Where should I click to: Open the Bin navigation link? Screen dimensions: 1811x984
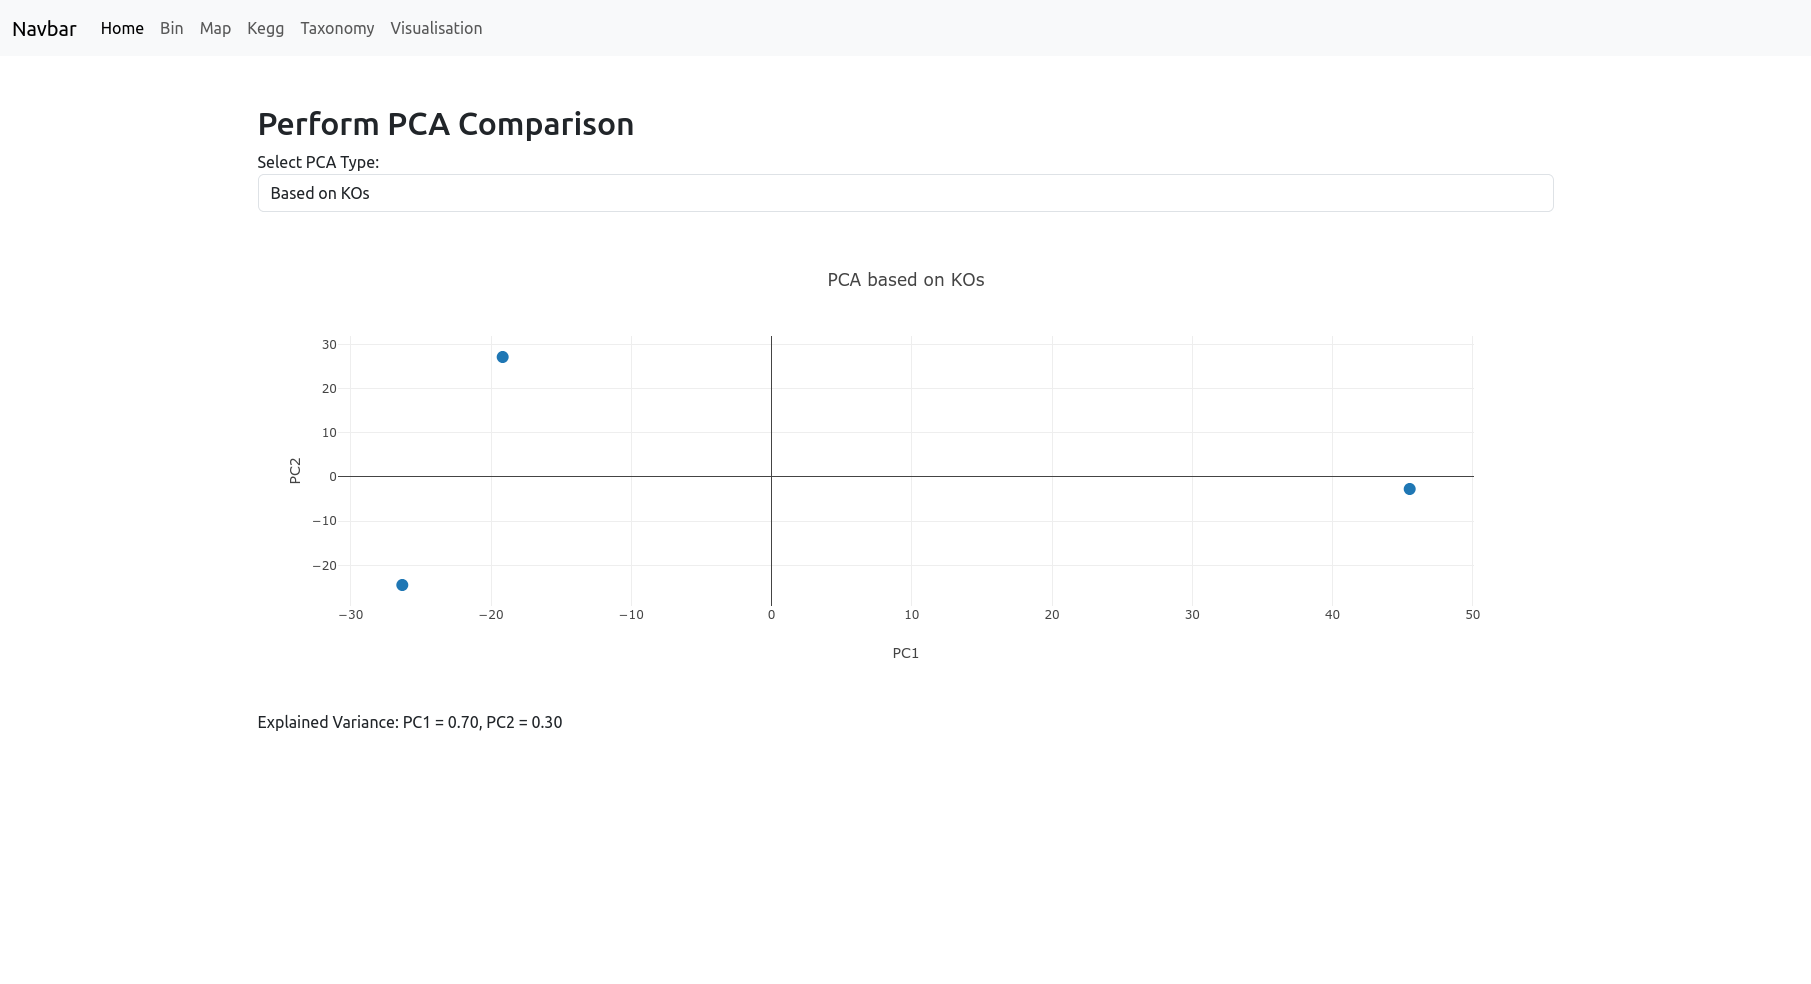coord(171,28)
